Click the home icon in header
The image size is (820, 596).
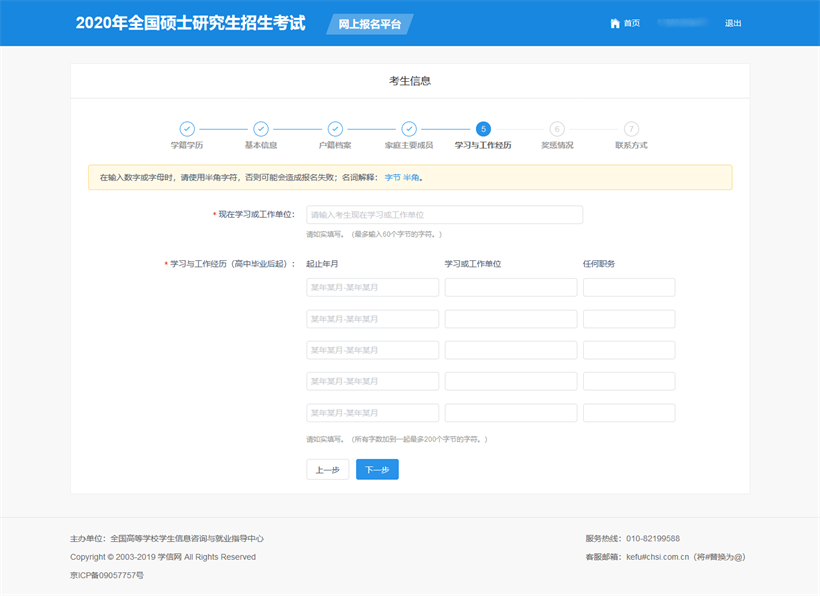pyautogui.click(x=615, y=23)
